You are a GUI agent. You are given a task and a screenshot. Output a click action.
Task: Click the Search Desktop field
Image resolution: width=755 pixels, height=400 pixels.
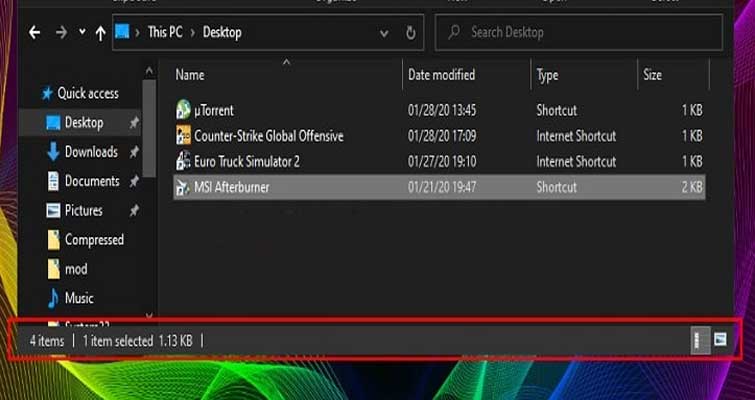pyautogui.click(x=579, y=32)
